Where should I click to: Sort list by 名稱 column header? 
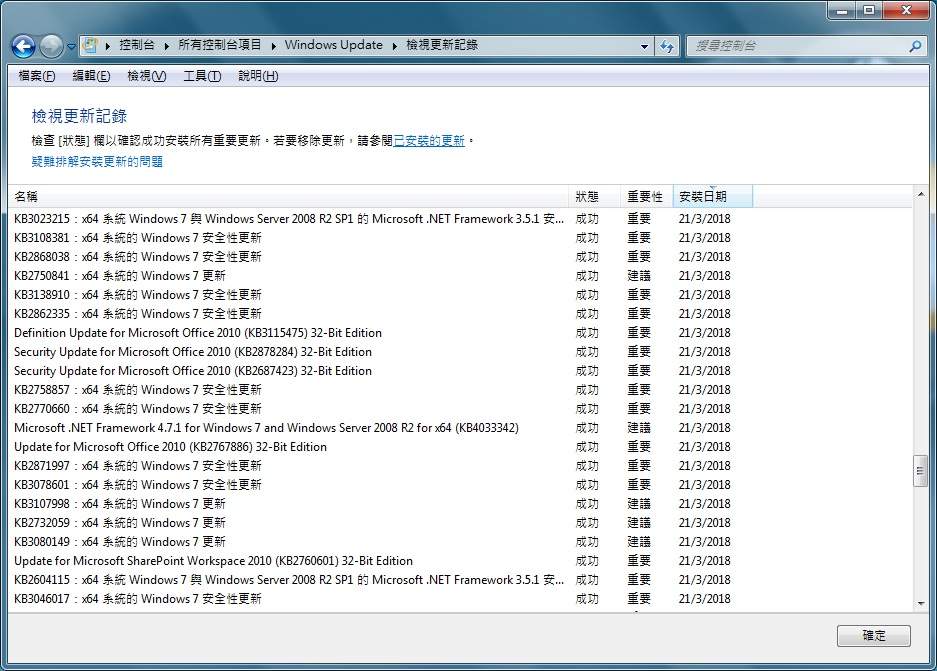coord(289,197)
